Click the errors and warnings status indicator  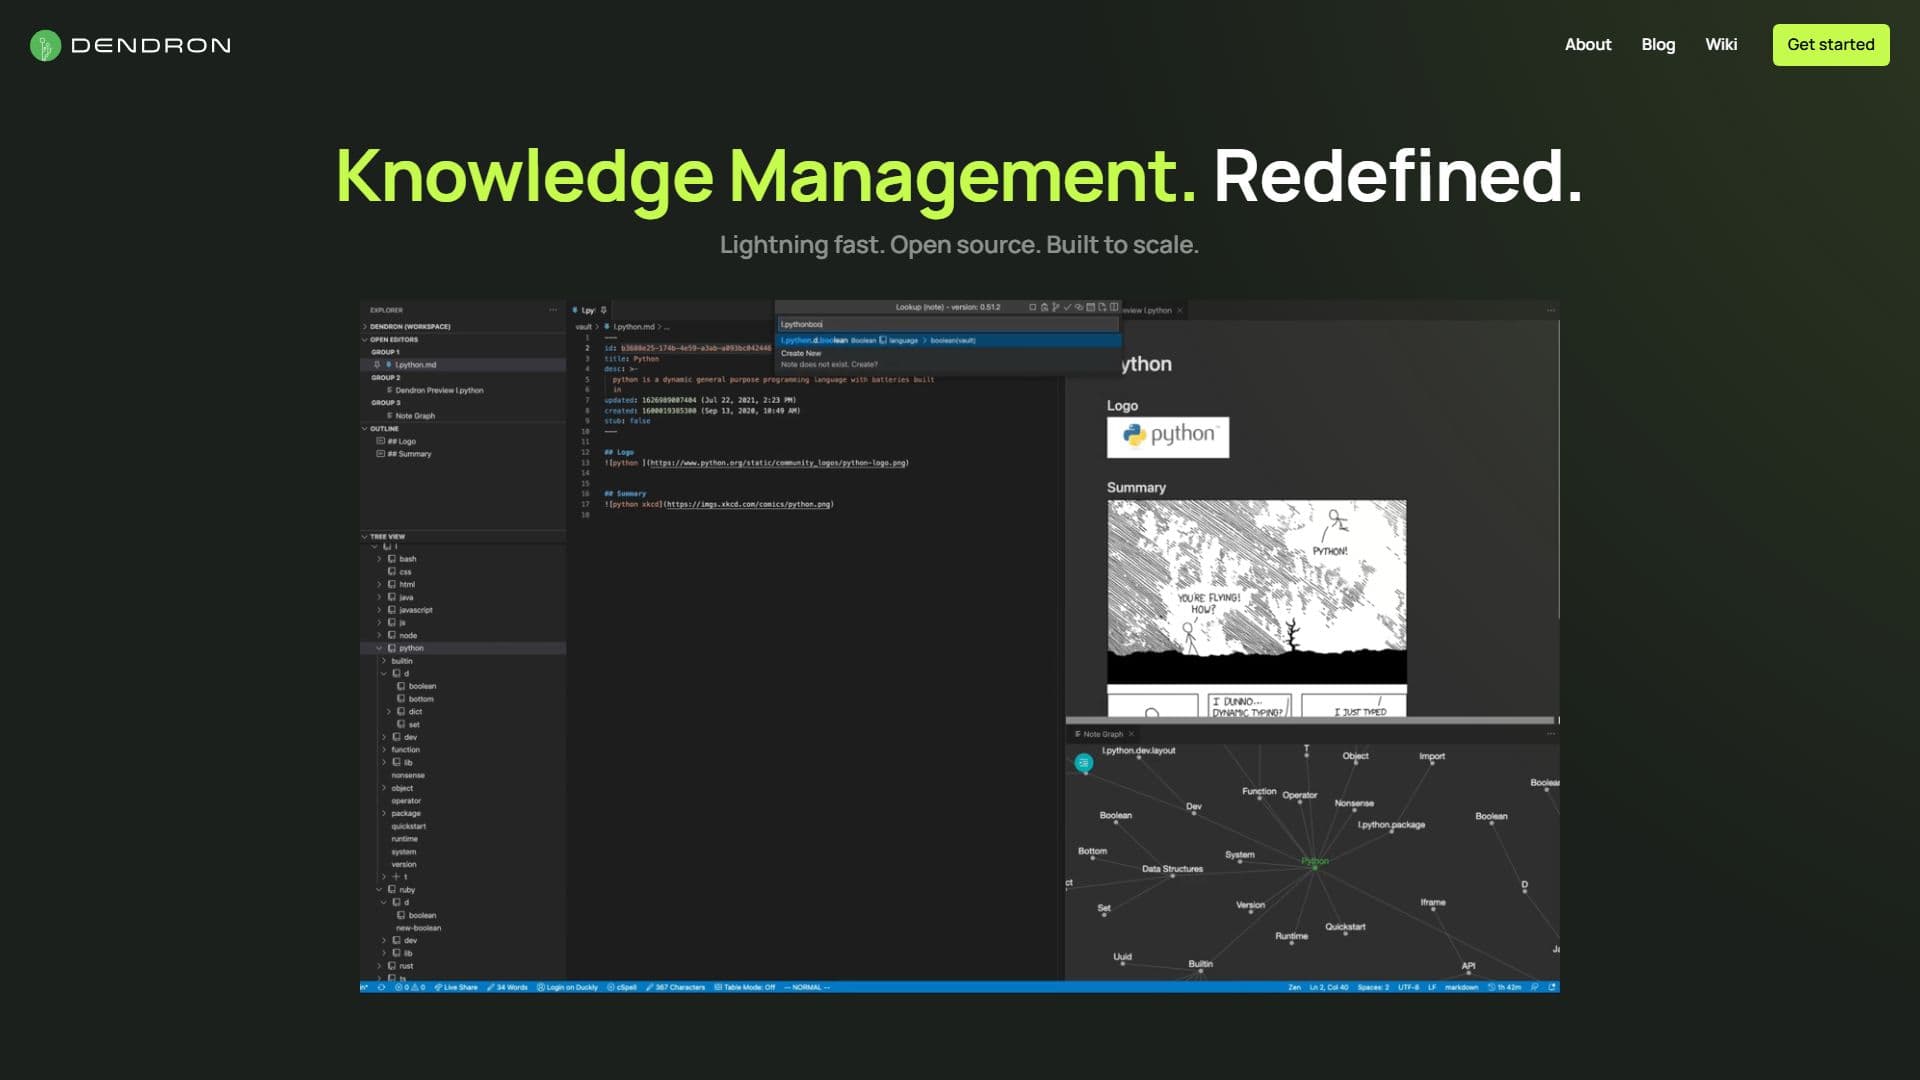(x=410, y=987)
